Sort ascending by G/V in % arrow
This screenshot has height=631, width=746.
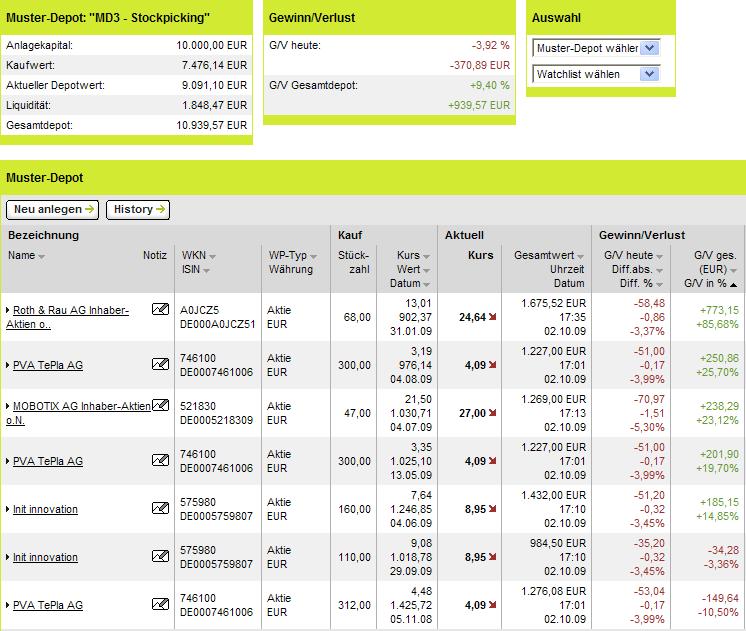(733, 285)
